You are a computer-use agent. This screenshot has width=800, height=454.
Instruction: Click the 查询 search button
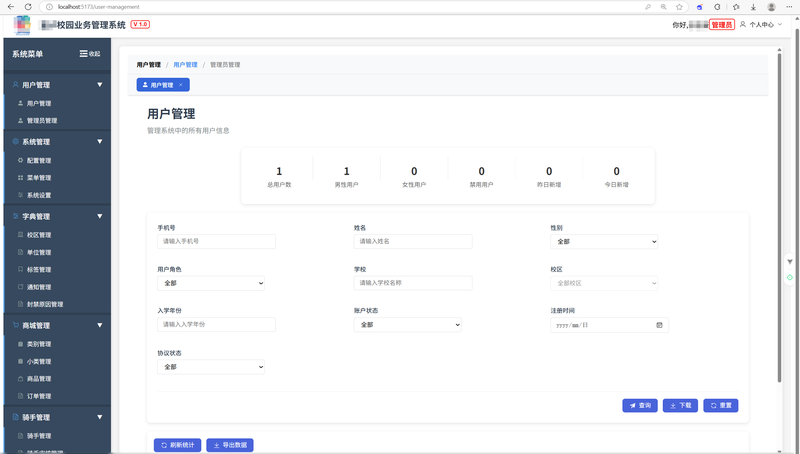pos(640,405)
